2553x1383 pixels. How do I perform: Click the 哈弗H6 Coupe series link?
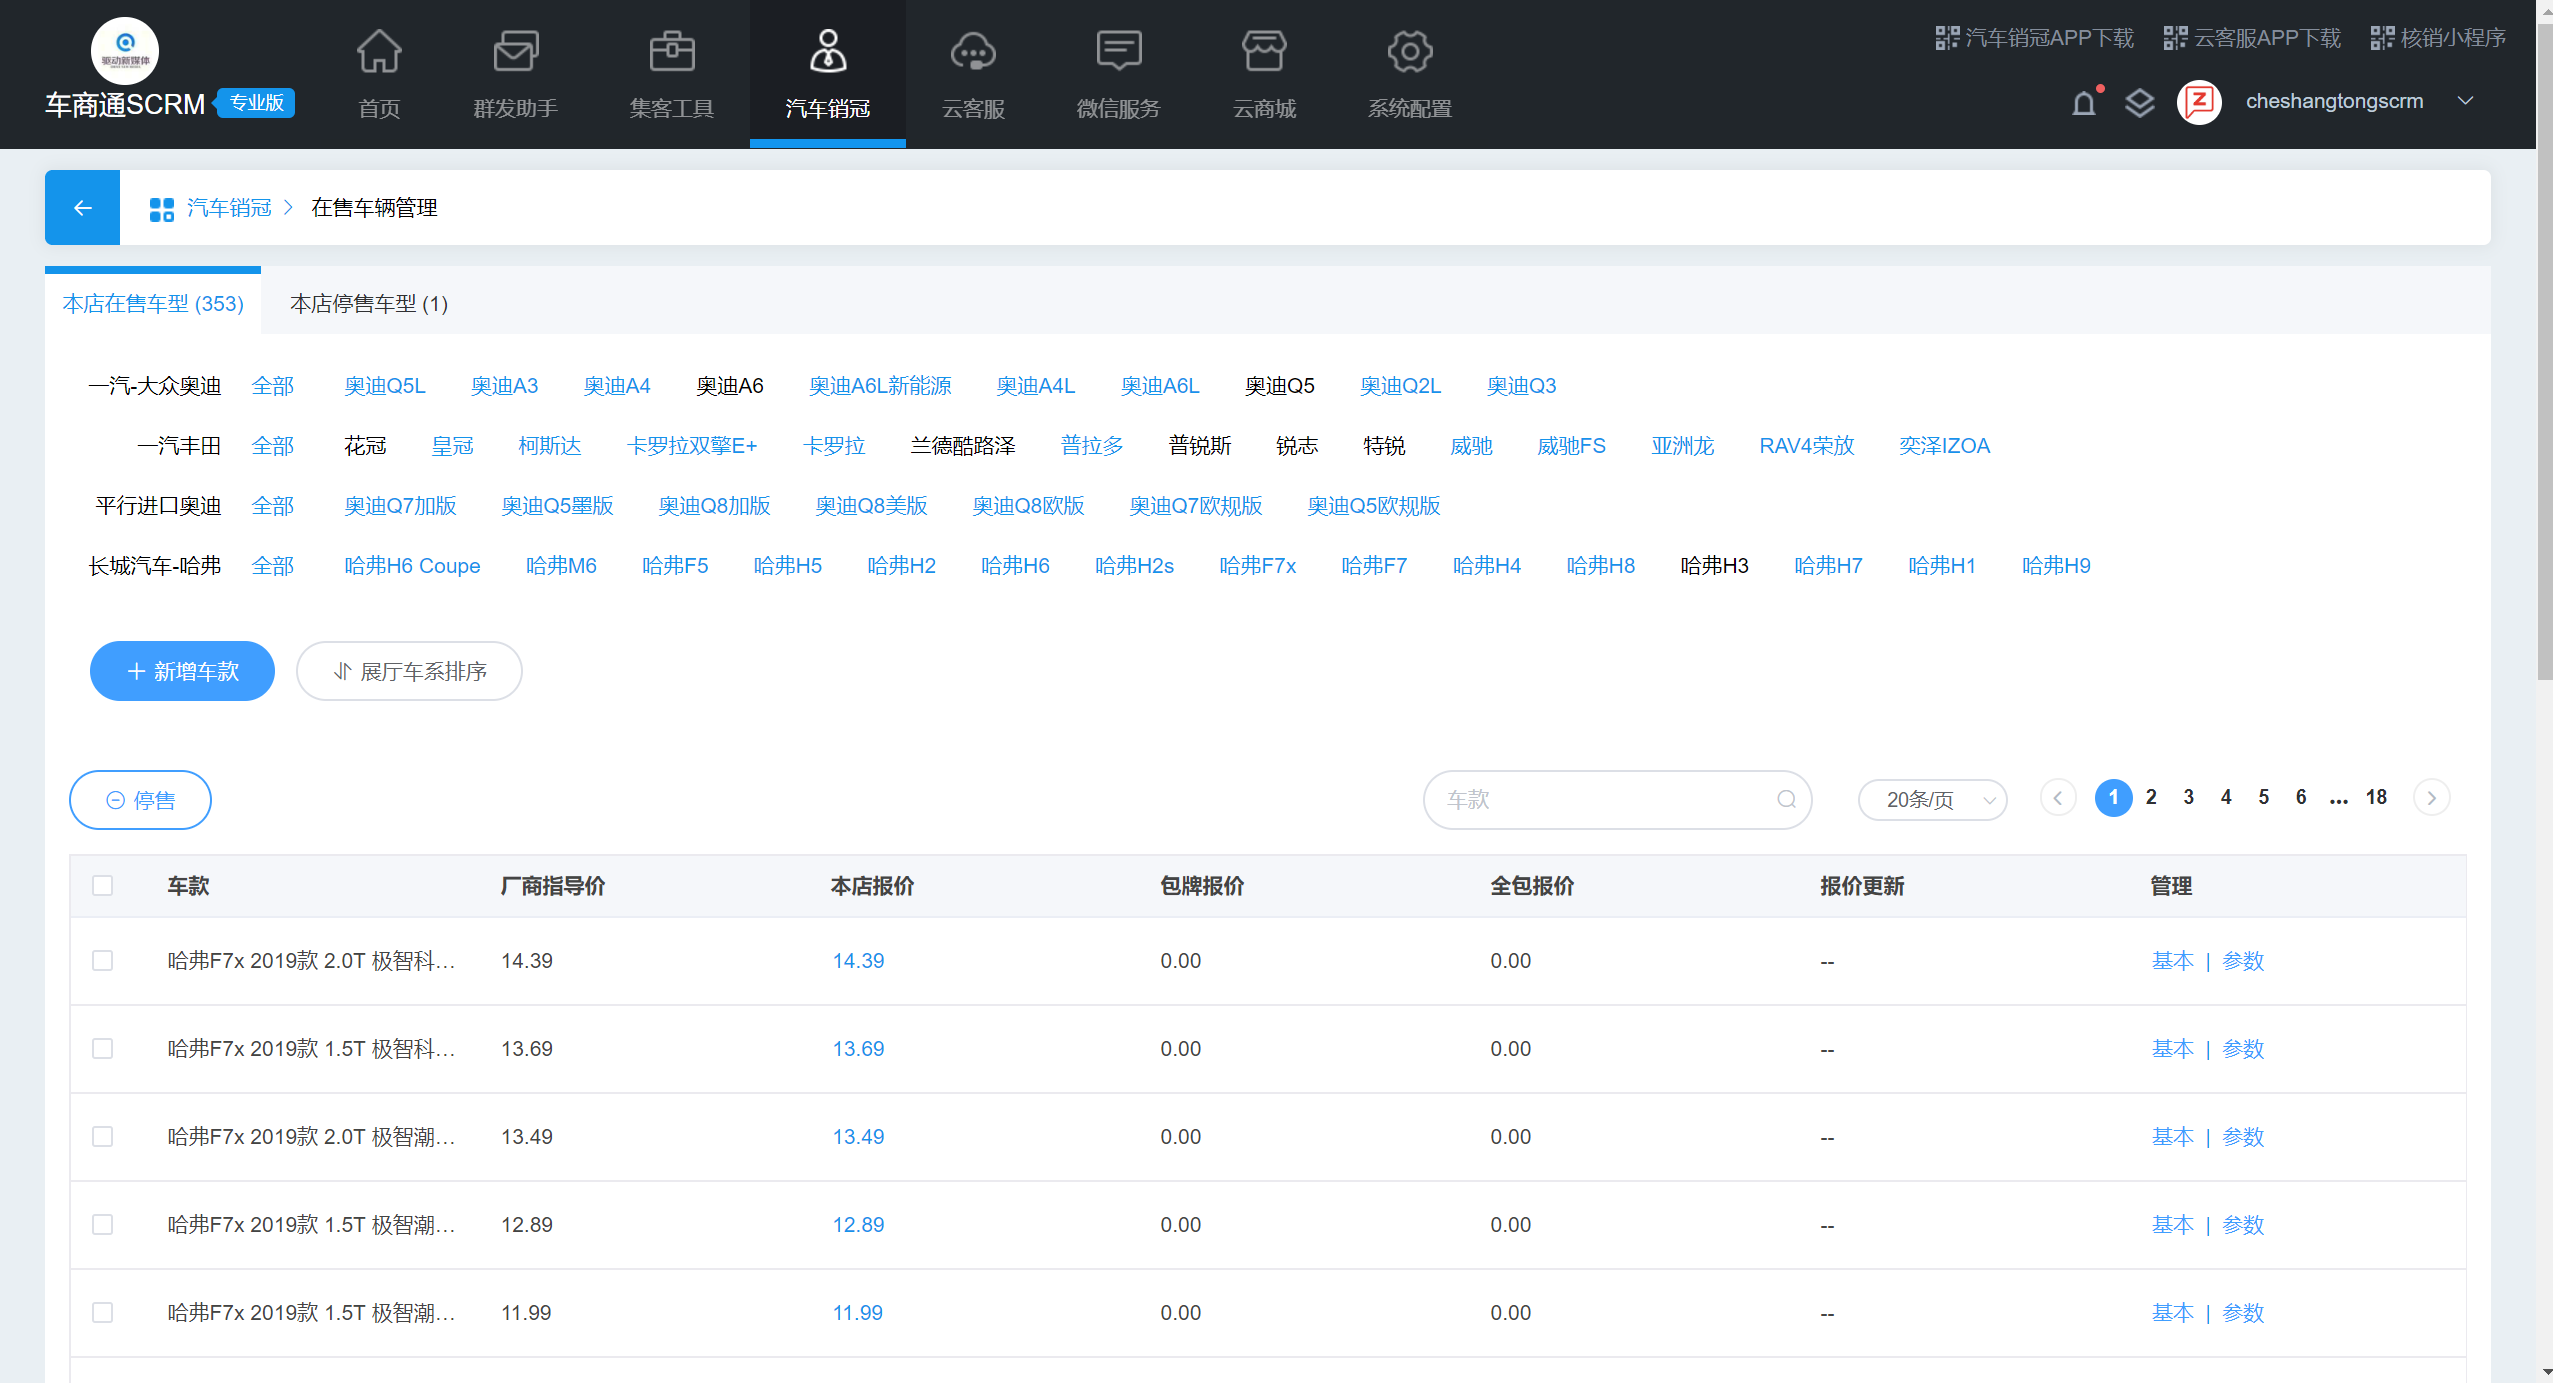411,566
